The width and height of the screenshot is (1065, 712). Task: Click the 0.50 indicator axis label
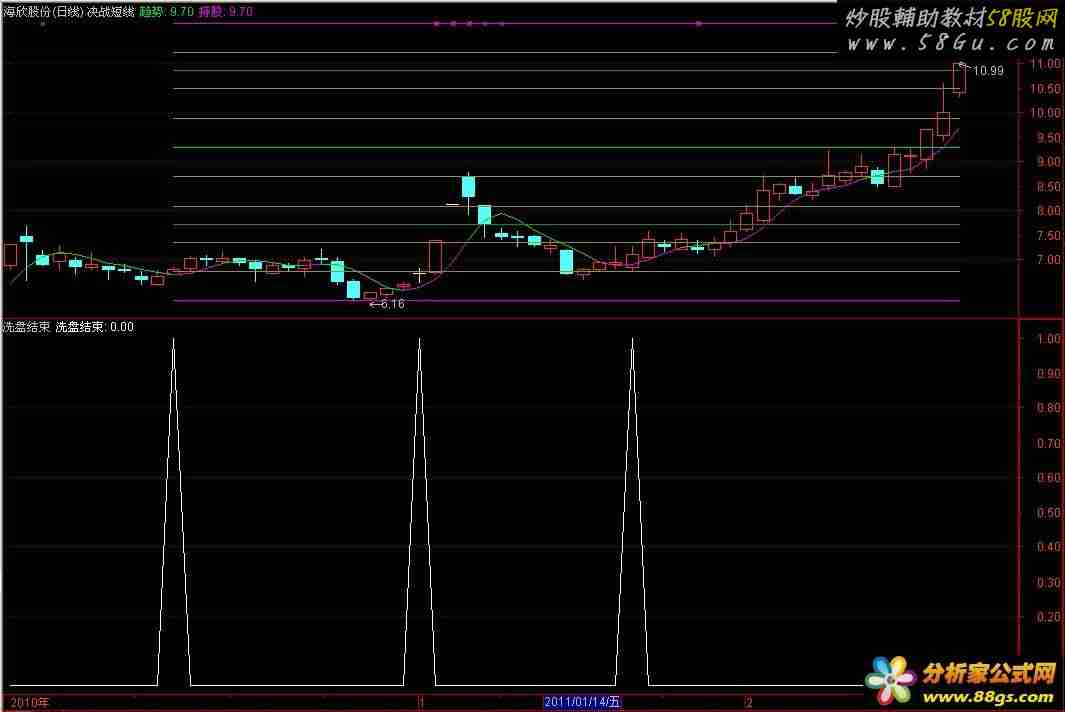coord(1049,512)
